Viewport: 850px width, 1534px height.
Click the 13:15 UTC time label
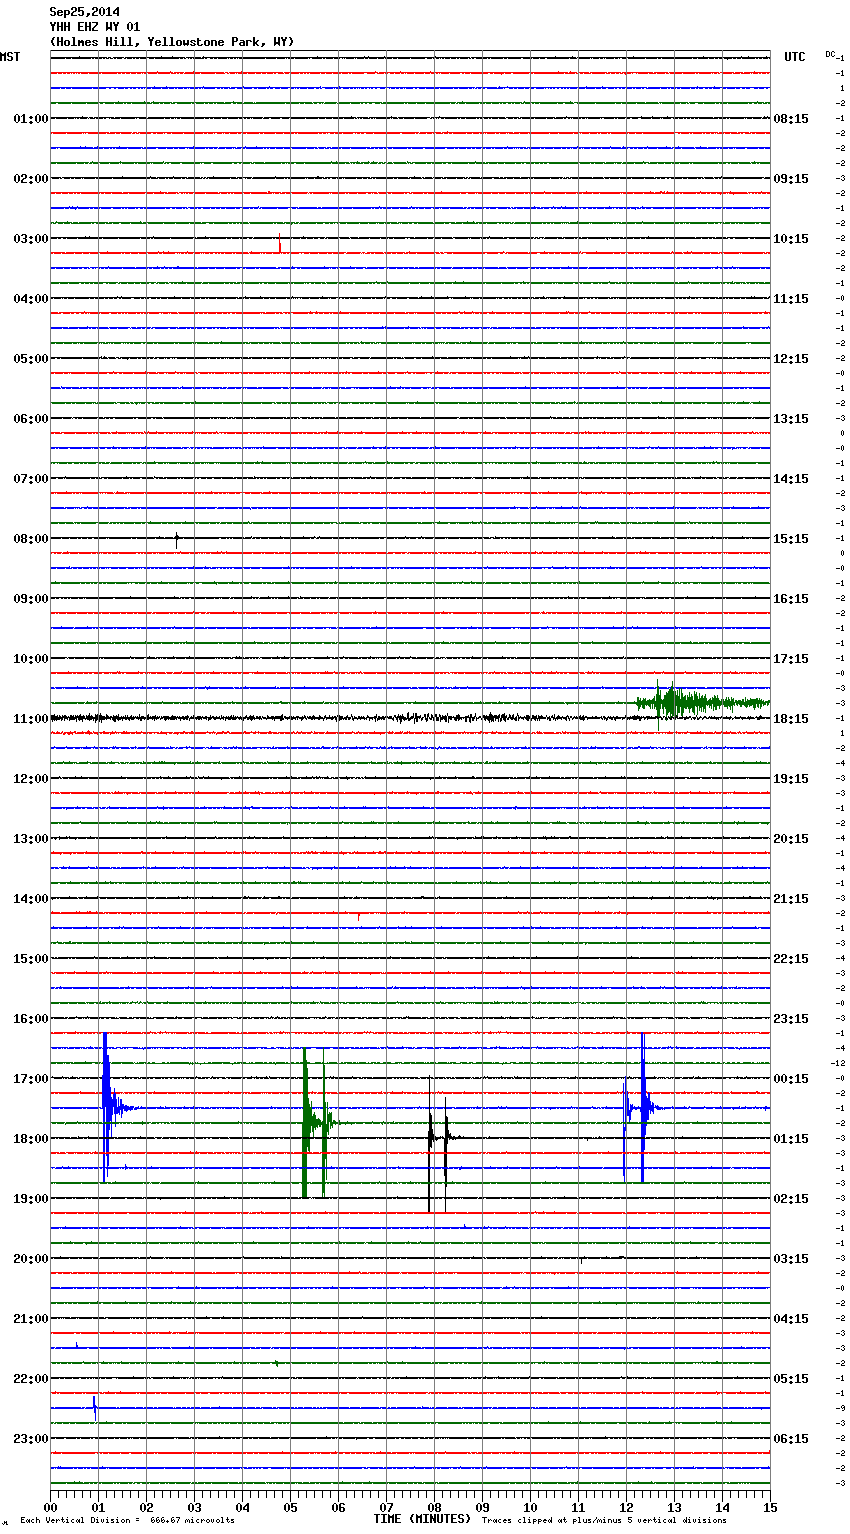pos(791,419)
